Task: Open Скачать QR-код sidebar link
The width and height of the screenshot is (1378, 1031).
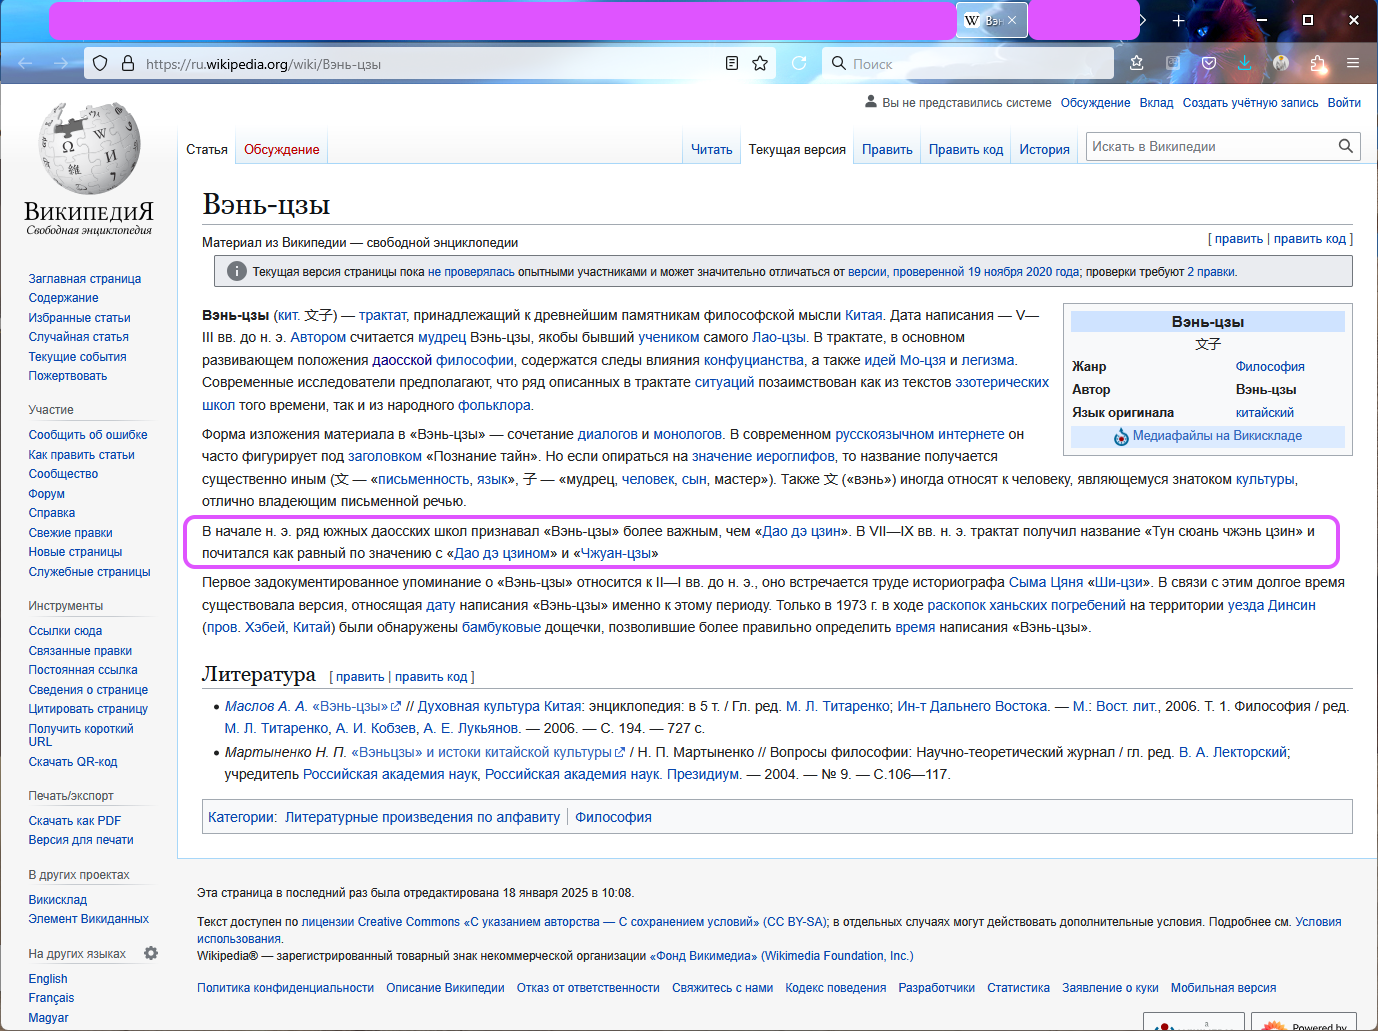Action: (73, 762)
